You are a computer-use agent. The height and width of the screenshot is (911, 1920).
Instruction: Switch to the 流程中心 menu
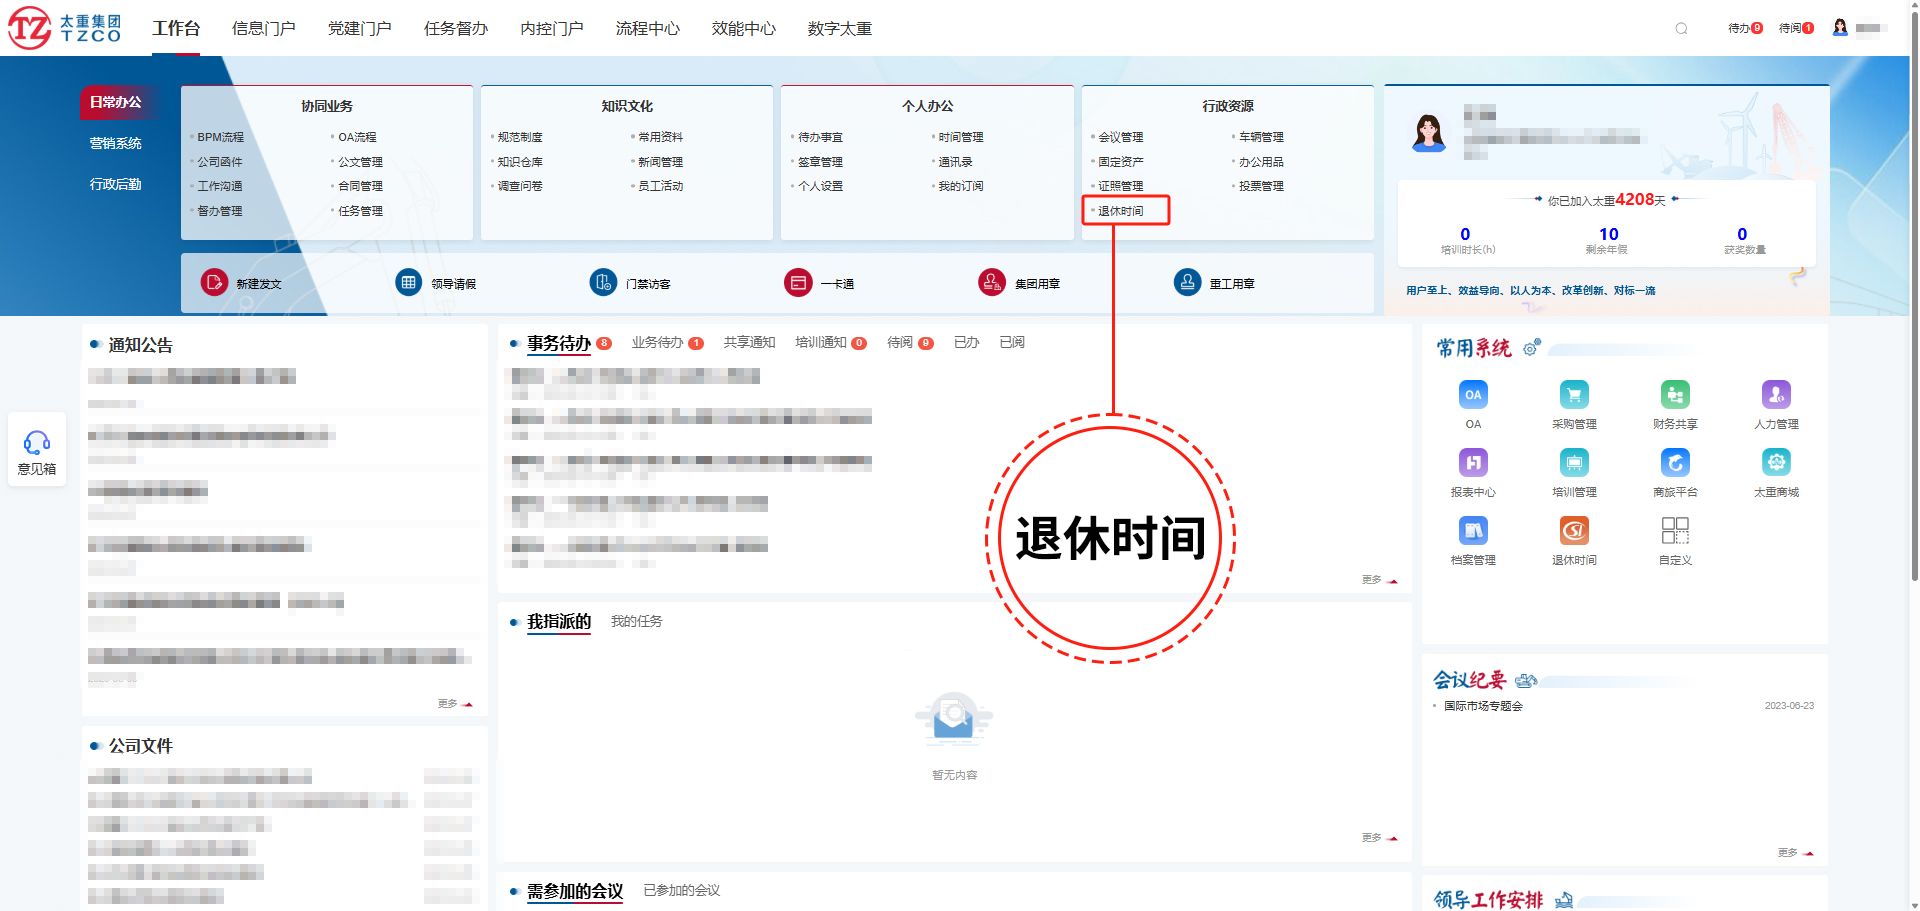(647, 29)
